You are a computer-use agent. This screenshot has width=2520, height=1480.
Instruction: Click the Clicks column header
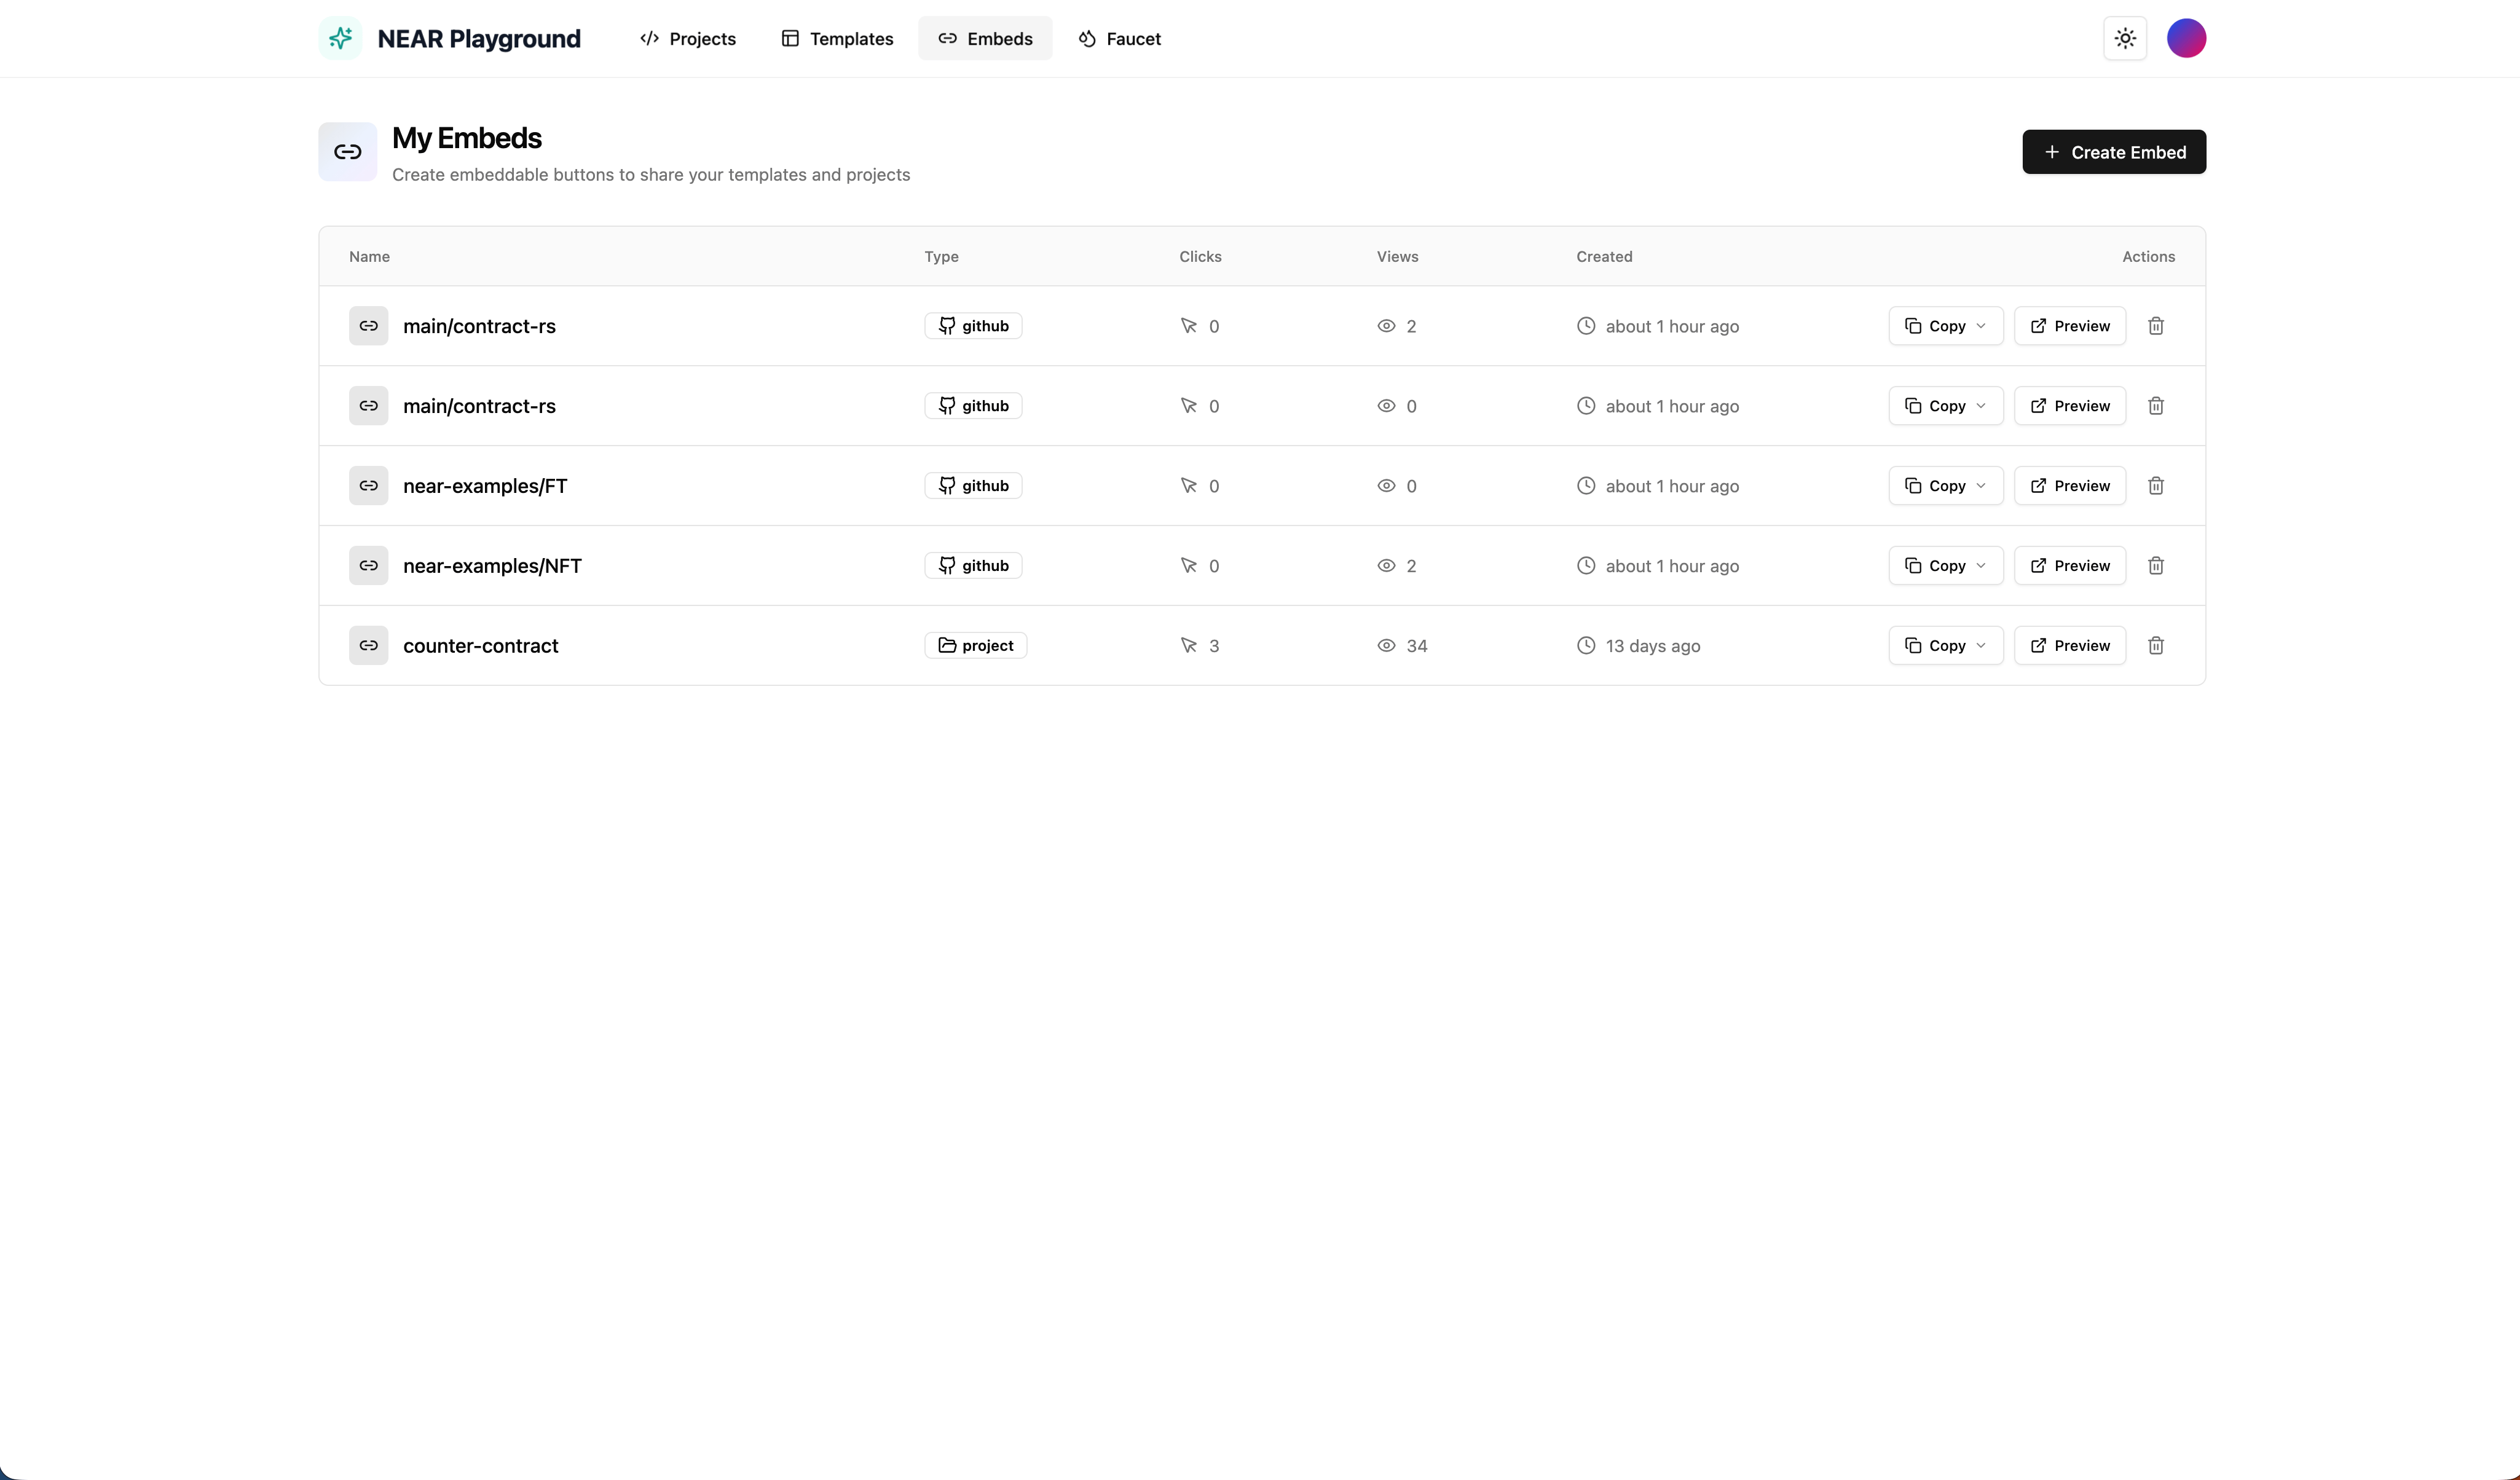click(1200, 257)
